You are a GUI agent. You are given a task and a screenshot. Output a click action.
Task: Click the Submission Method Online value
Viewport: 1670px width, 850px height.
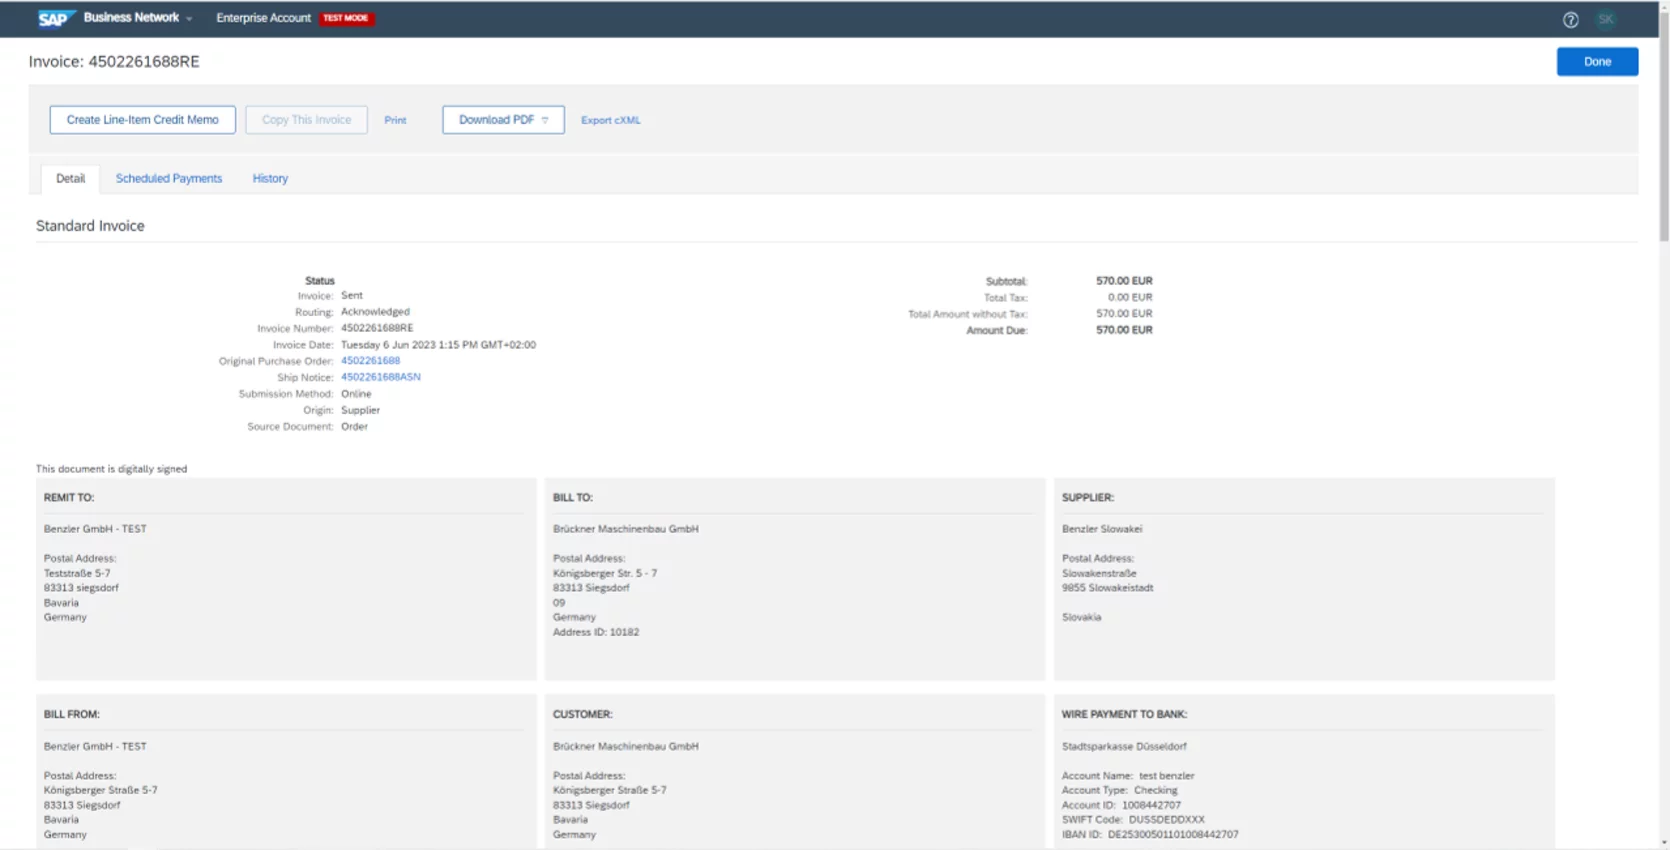pos(356,394)
